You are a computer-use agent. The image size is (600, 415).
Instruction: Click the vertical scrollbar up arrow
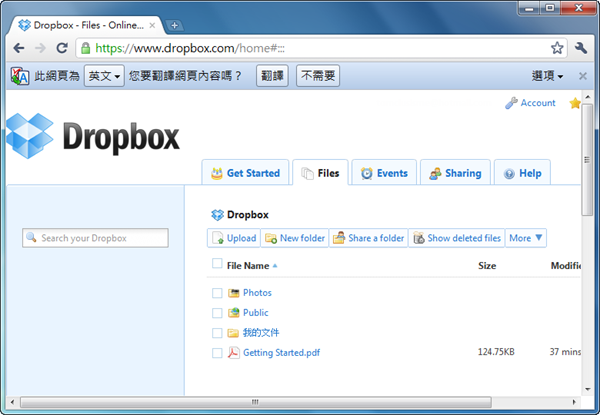pyautogui.click(x=587, y=96)
